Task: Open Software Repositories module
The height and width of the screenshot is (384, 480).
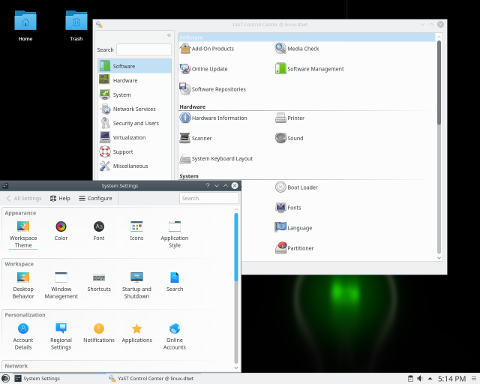Action: coord(212,89)
